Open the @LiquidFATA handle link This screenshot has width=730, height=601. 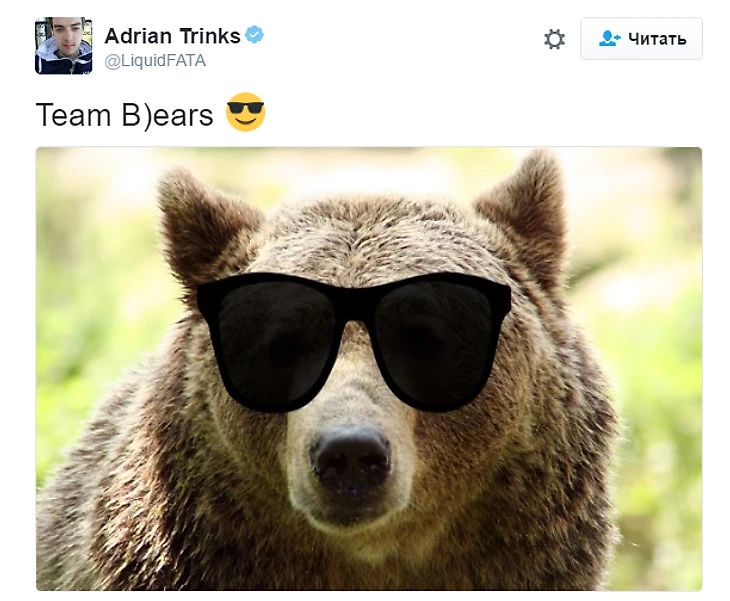point(155,61)
